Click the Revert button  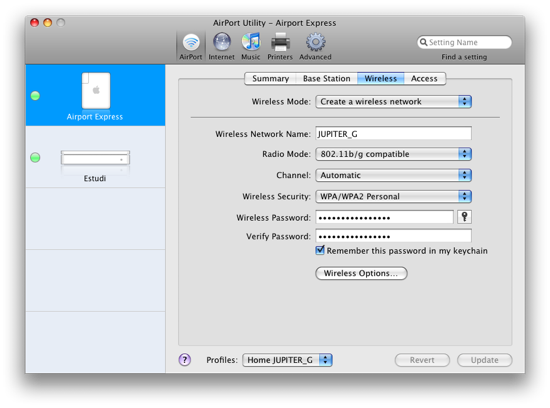coord(422,360)
